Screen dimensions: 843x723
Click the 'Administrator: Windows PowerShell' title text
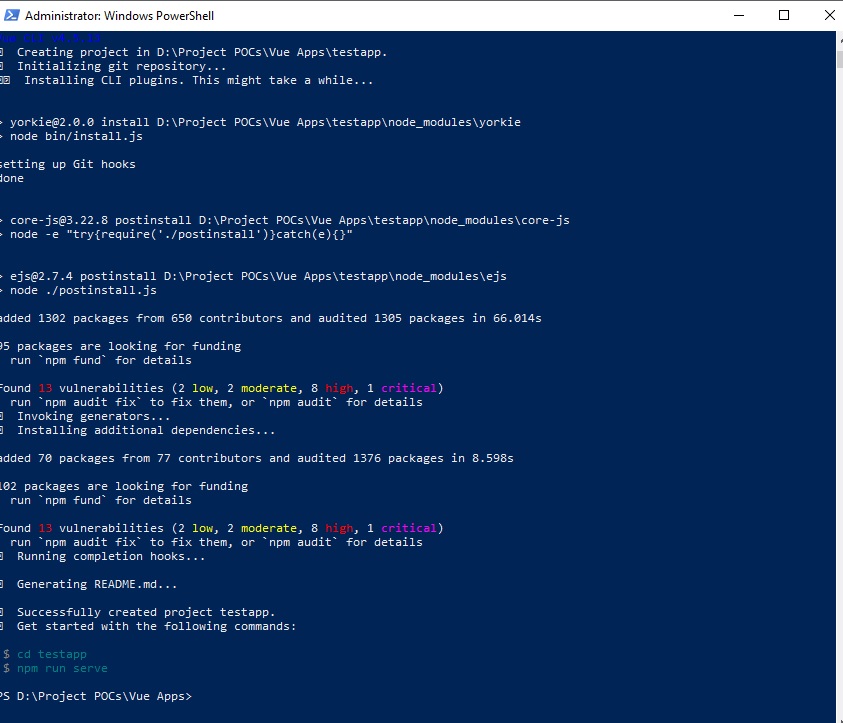tap(119, 16)
